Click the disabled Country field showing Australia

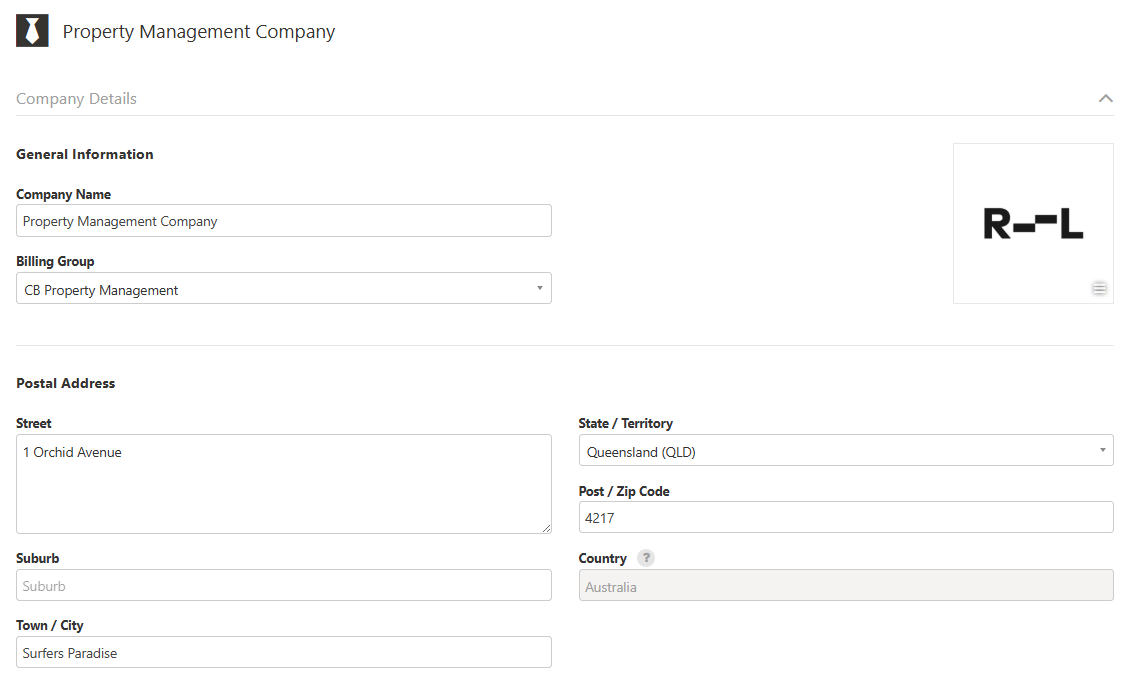(x=845, y=586)
